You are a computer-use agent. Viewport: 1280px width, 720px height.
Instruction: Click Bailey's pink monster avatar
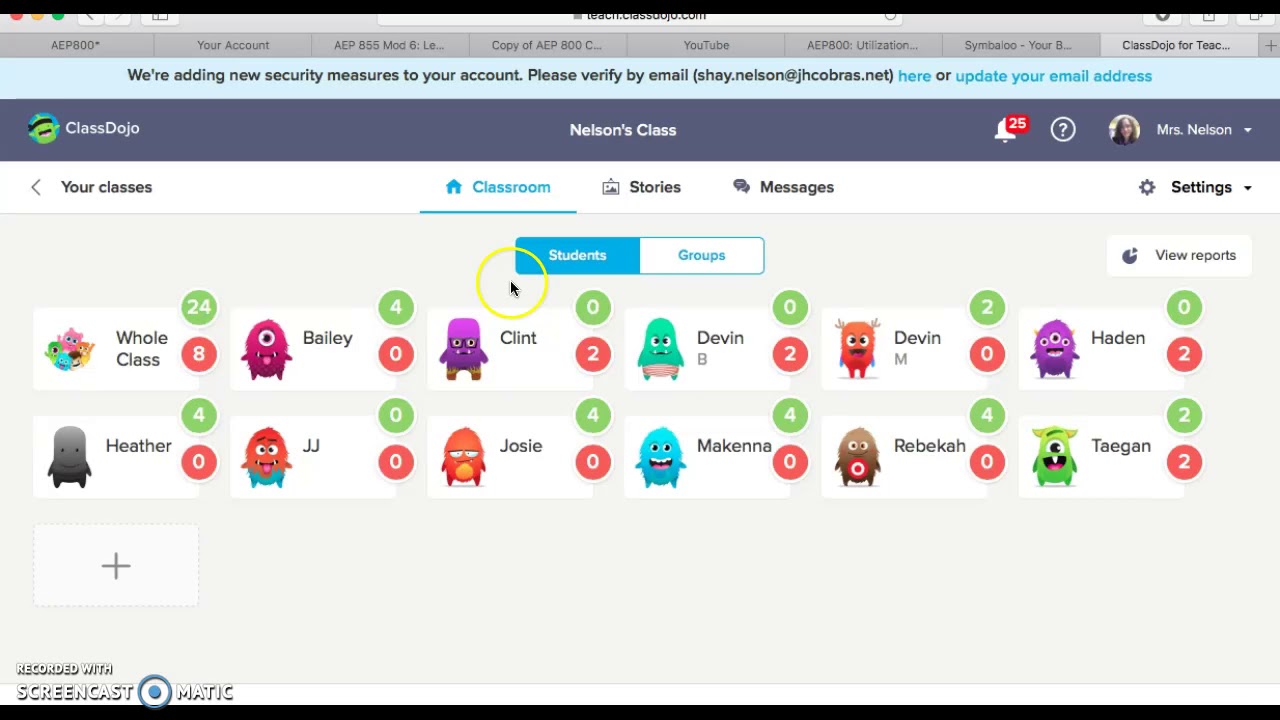click(x=266, y=349)
